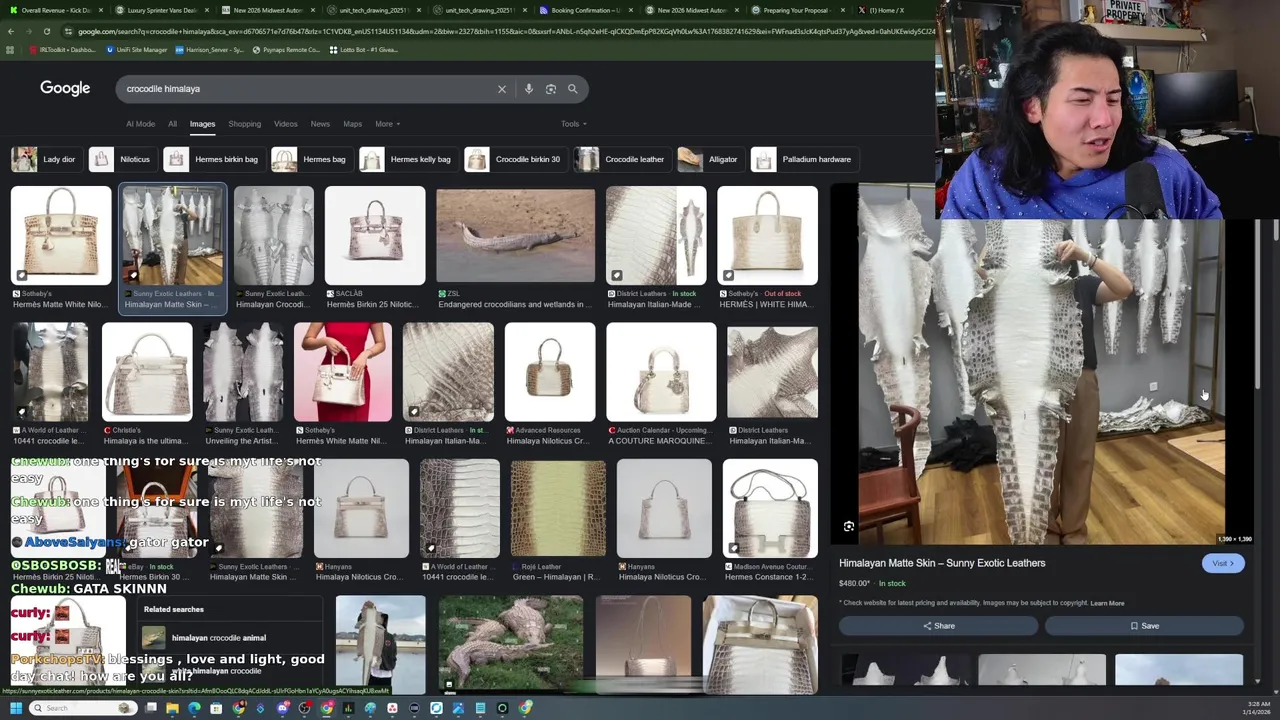
Task: Switch to 'Booking Confirmation' browser tab
Action: 585,10
